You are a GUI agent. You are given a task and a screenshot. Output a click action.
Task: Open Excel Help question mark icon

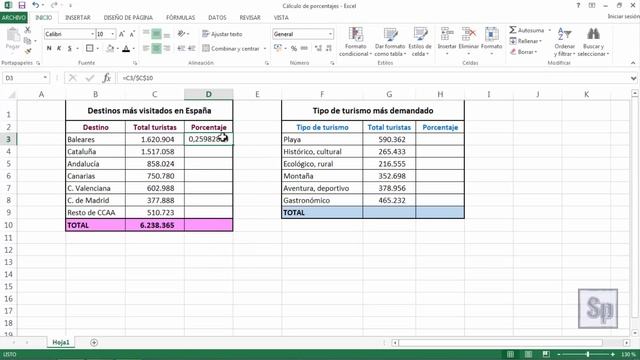tap(578, 5)
